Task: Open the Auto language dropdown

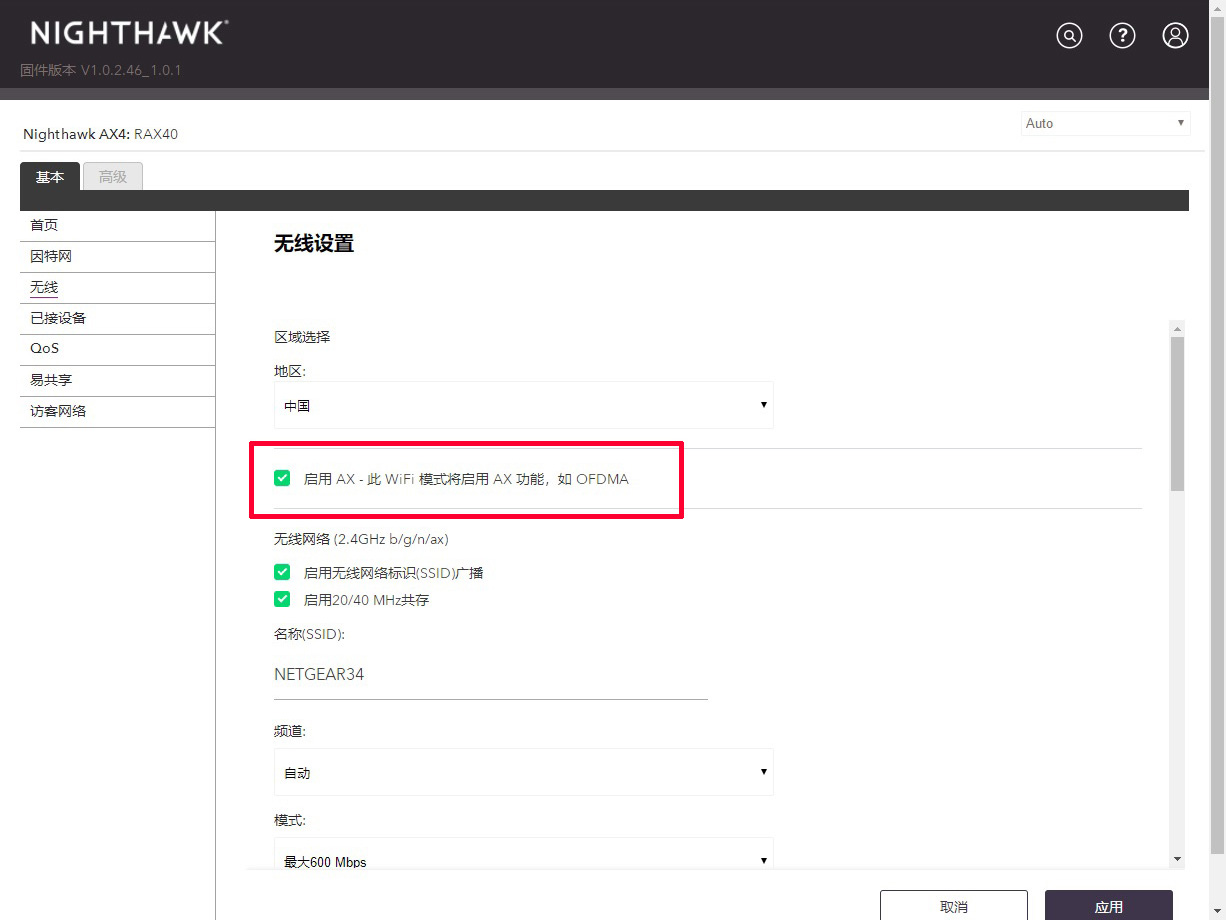Action: (1105, 123)
